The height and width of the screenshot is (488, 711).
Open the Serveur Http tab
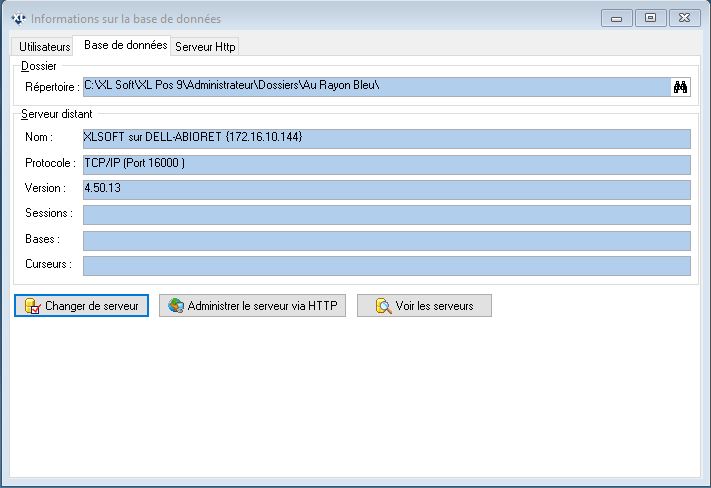tap(205, 47)
